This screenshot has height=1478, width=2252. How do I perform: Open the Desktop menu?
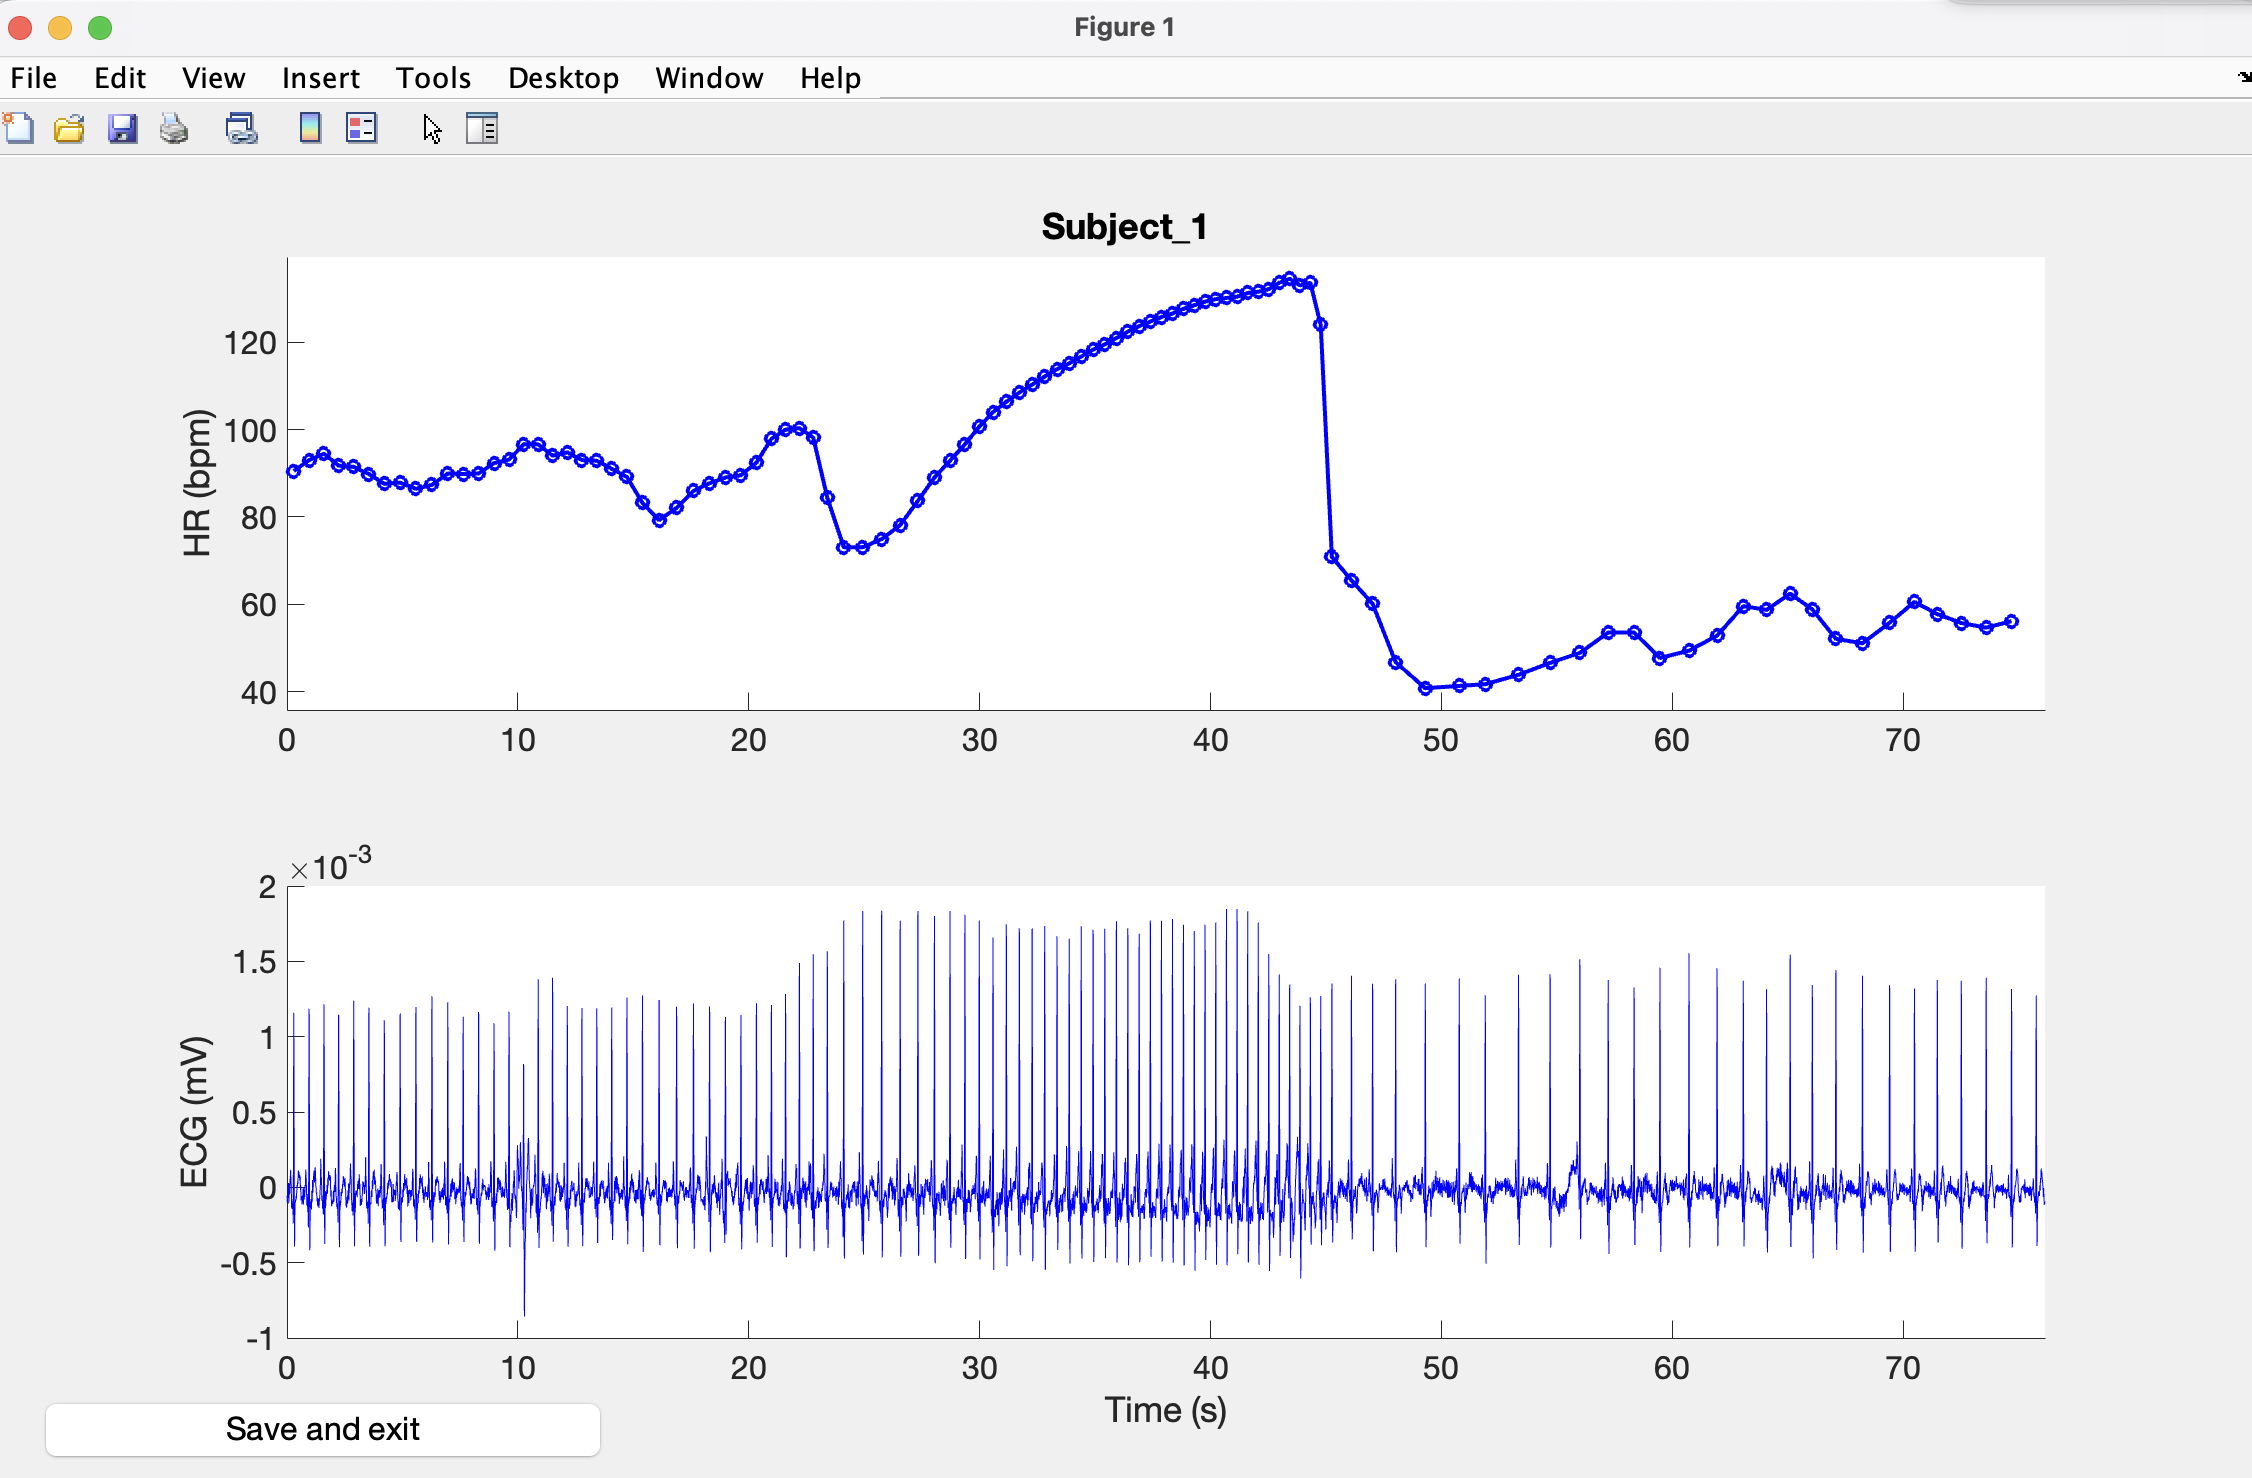coord(563,78)
